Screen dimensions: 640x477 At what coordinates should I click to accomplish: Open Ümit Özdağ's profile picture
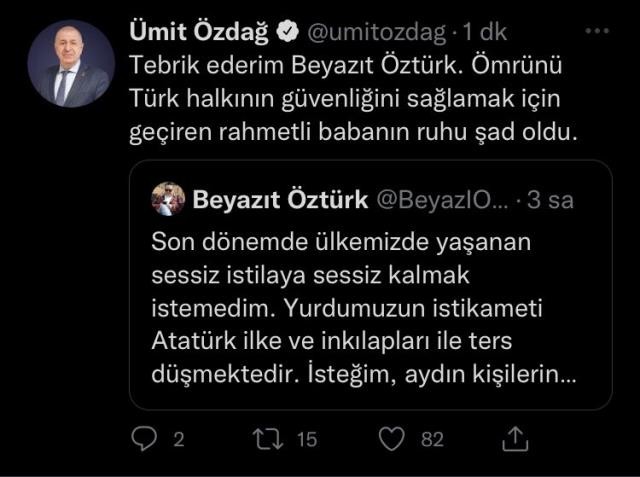coord(70,62)
